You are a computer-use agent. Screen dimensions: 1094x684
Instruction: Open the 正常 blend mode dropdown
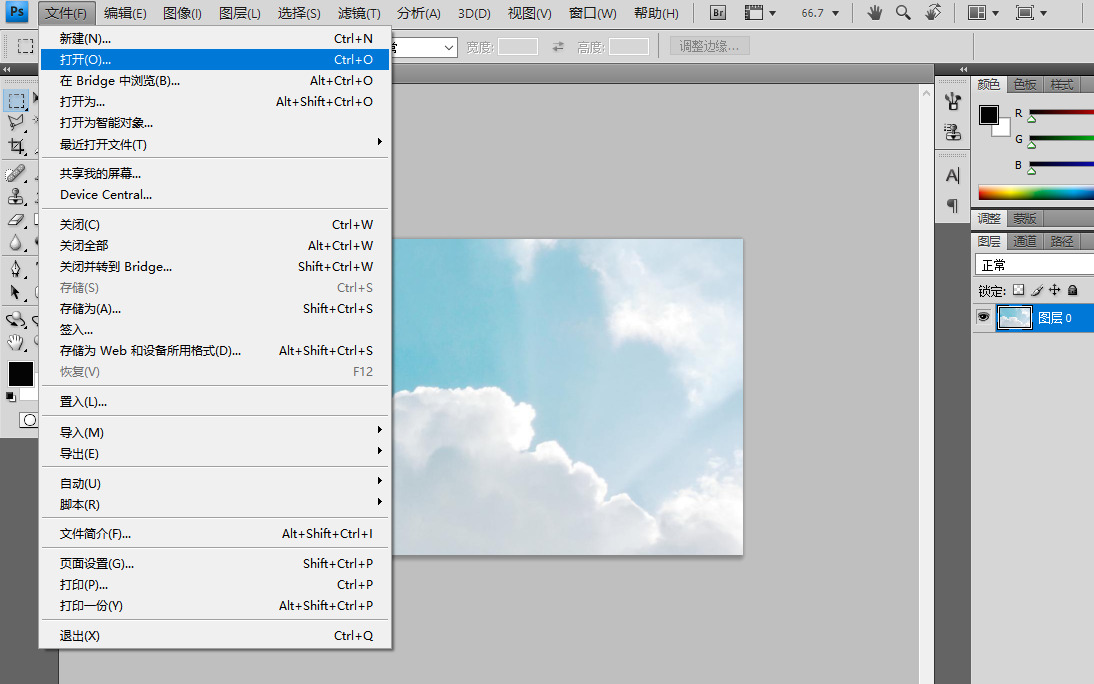coord(1034,265)
